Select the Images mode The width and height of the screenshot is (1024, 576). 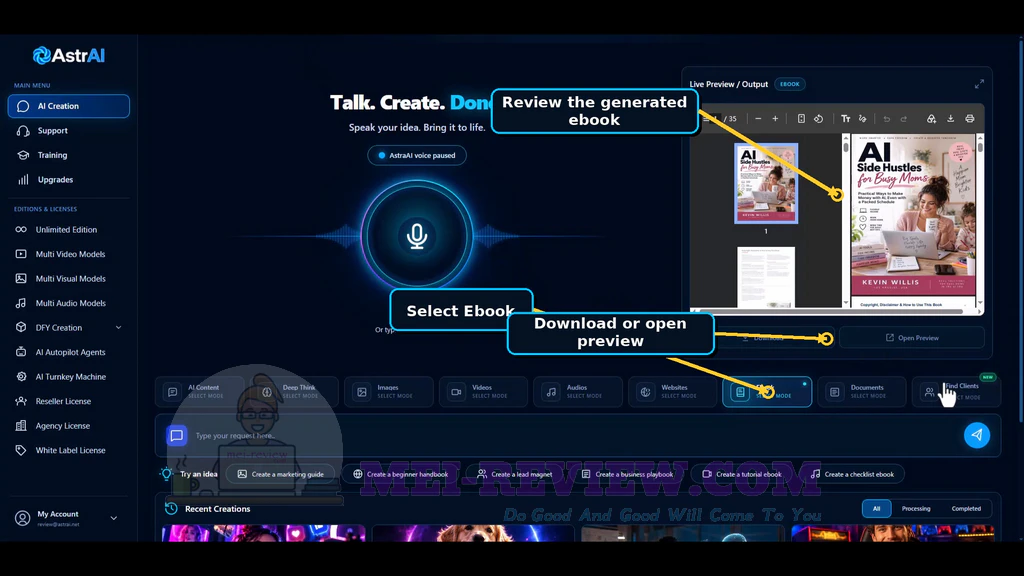coord(389,392)
